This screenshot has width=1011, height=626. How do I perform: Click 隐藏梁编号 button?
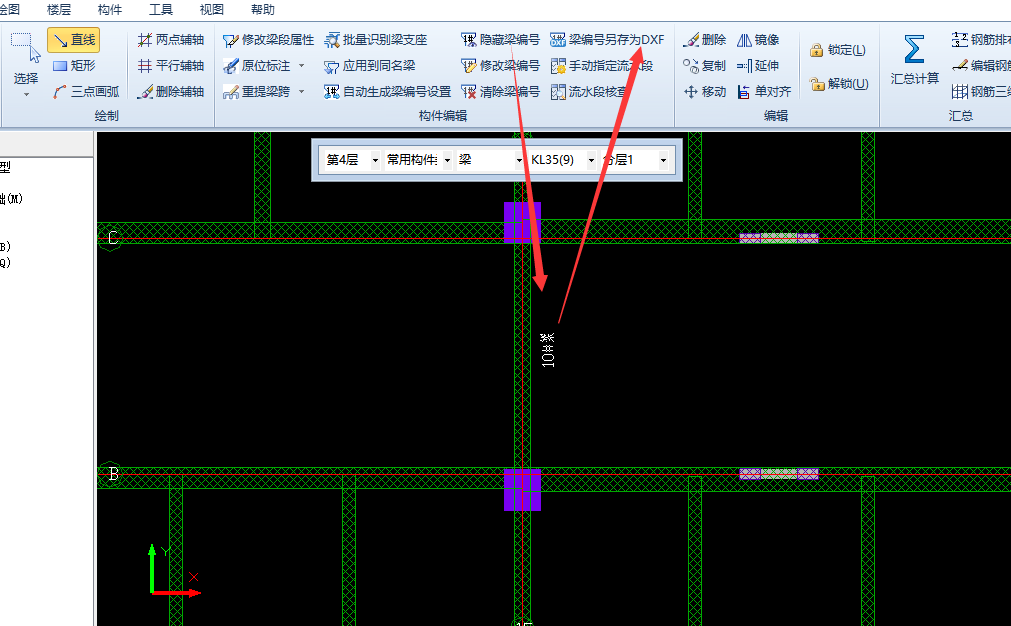coord(500,40)
